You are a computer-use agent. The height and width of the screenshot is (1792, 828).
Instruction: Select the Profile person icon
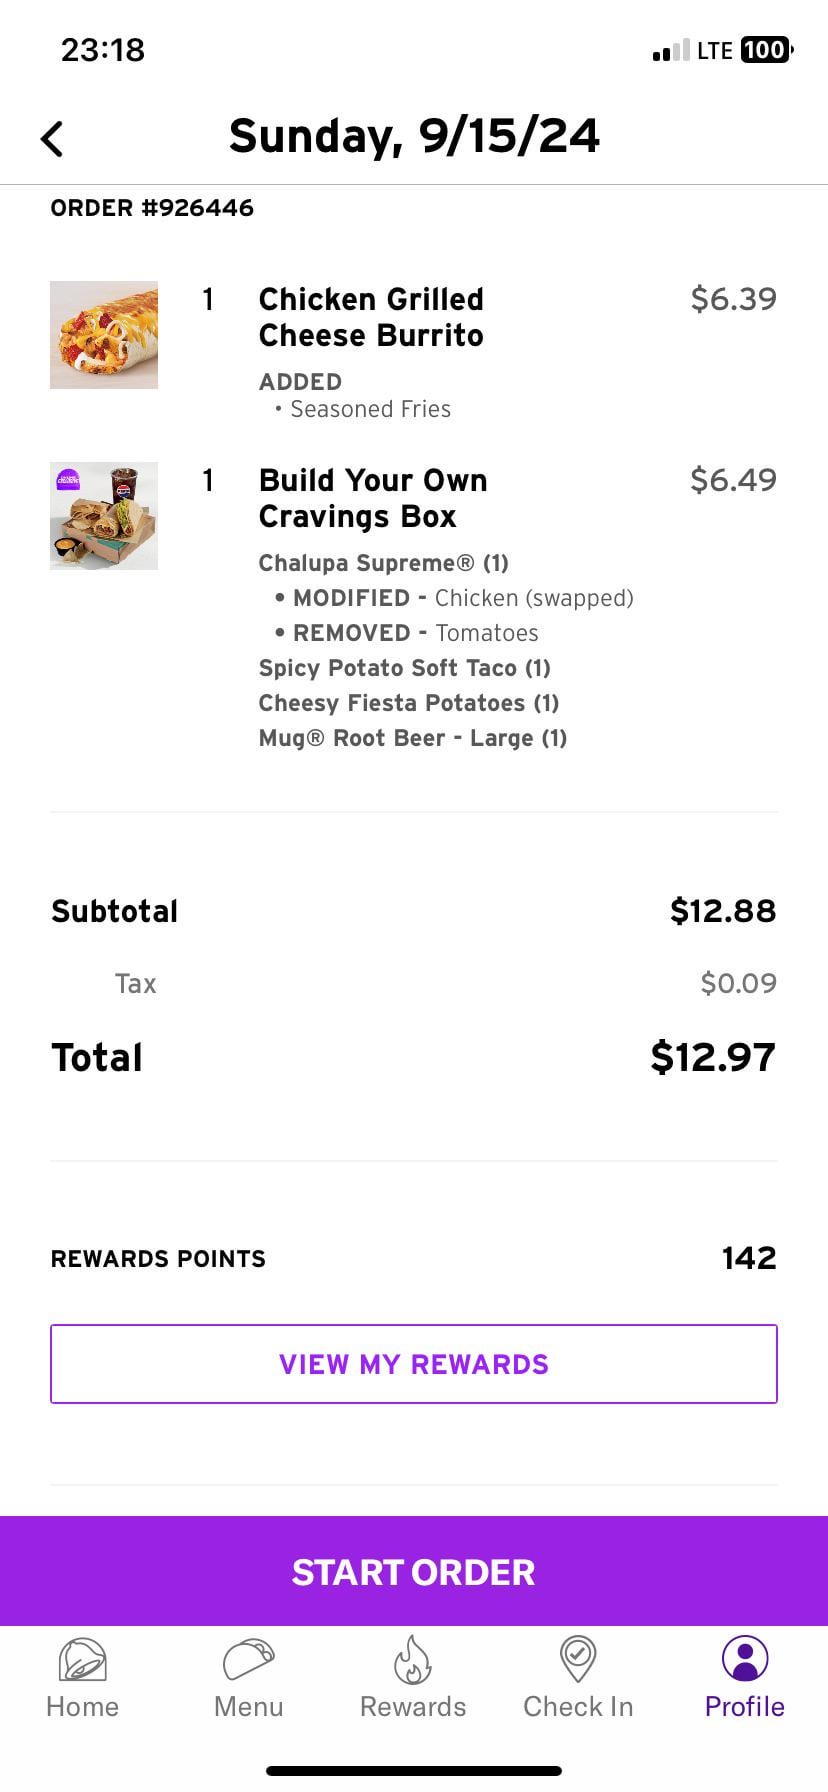pos(745,1660)
